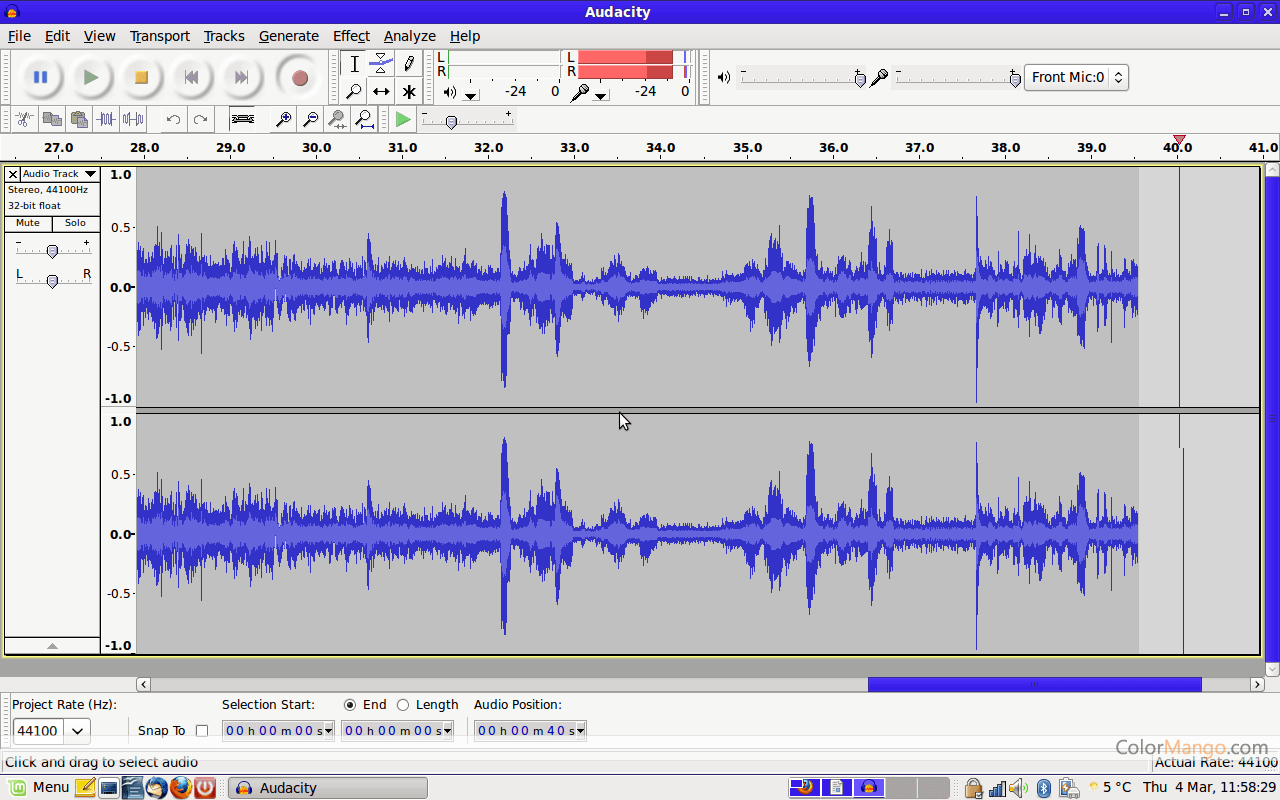Enable the Snap To checkbox

point(202,730)
